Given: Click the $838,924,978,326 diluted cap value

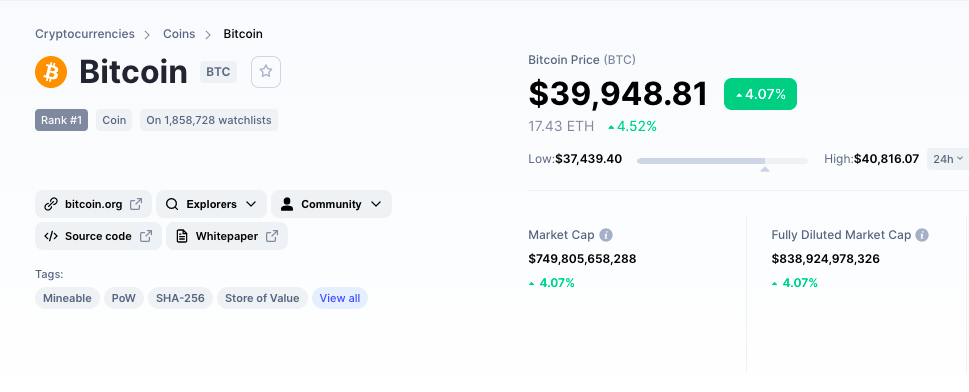Looking at the screenshot, I should click(826, 258).
